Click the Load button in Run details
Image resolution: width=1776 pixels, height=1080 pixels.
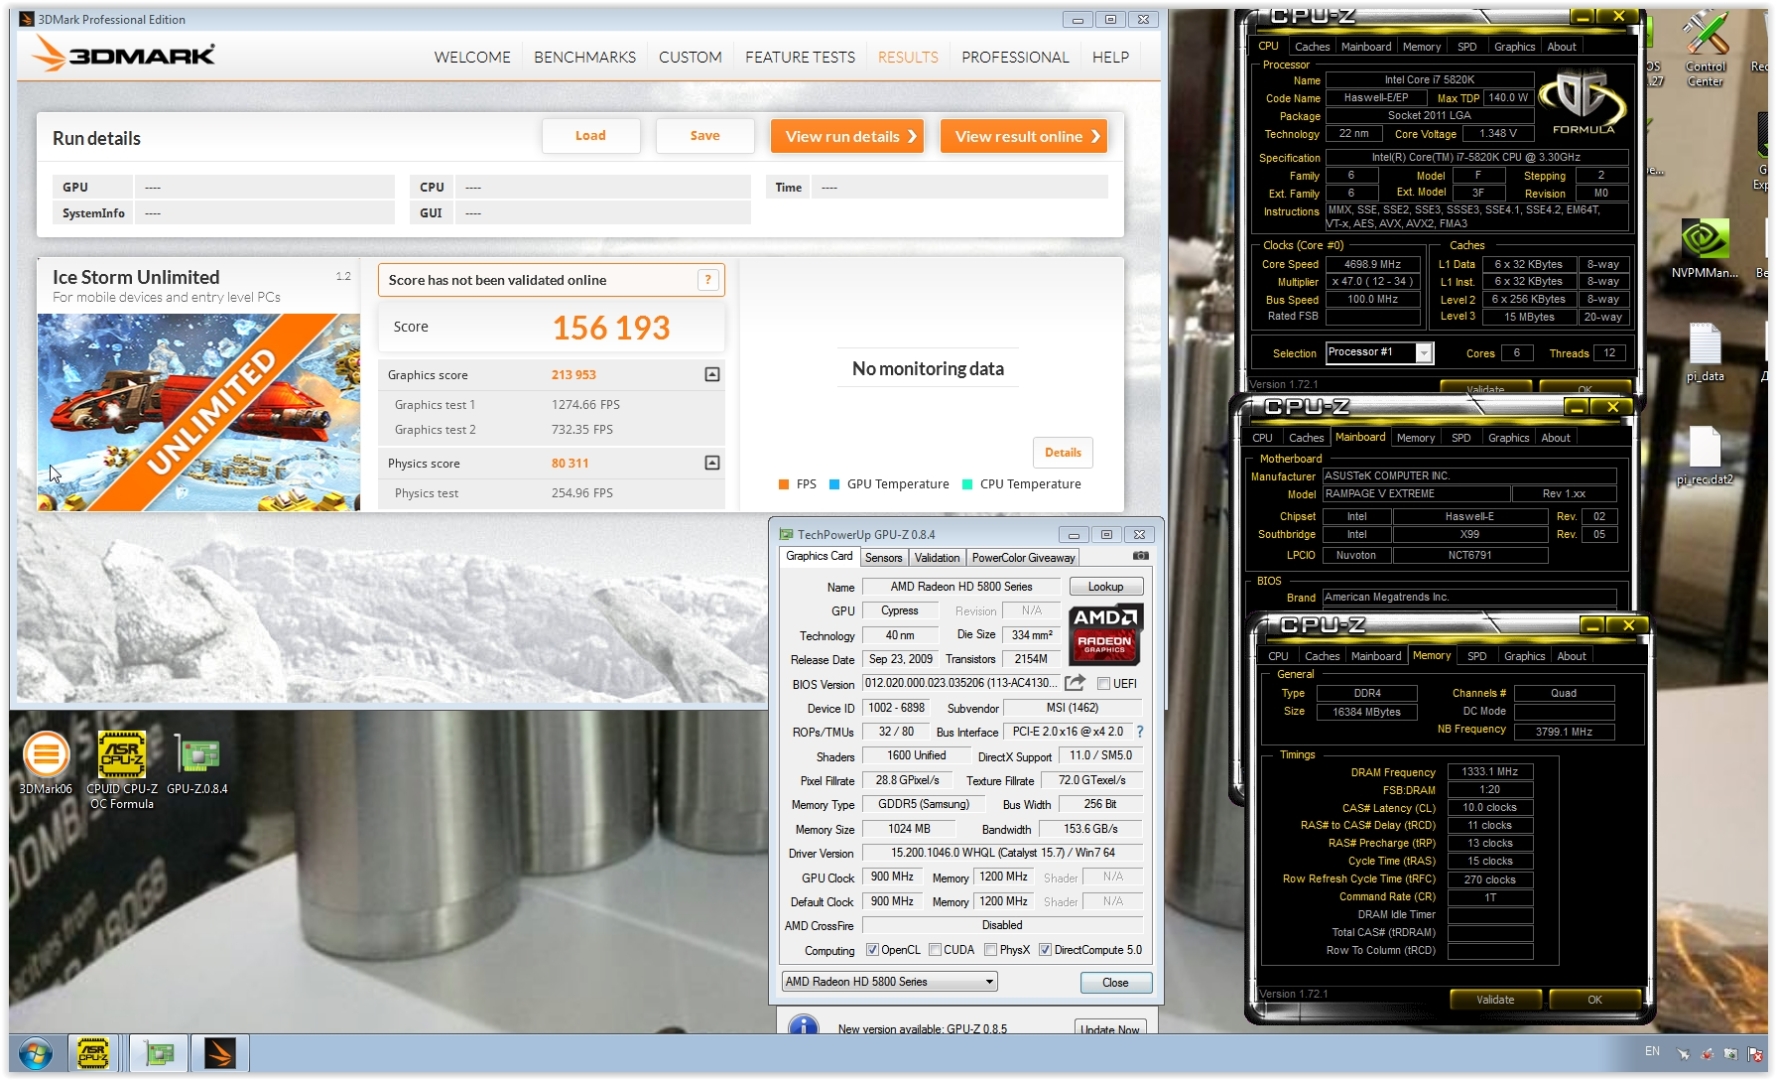590,136
